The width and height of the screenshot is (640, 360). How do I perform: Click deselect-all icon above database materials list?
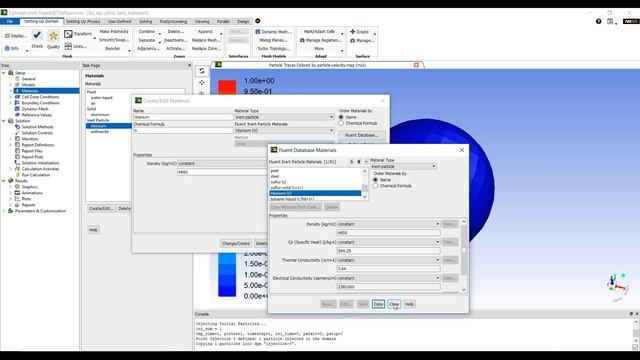point(359,162)
